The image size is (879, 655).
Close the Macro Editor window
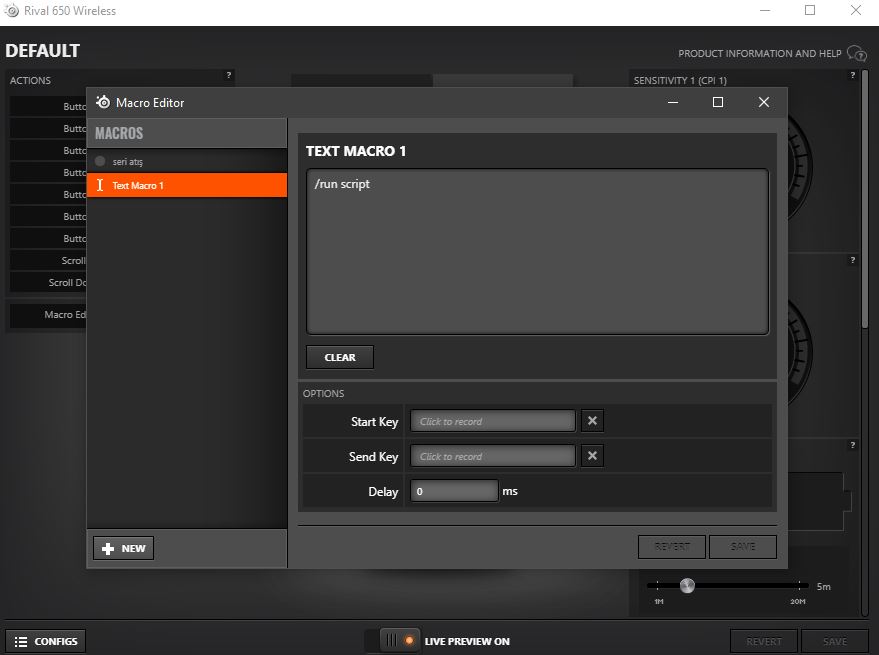point(764,102)
